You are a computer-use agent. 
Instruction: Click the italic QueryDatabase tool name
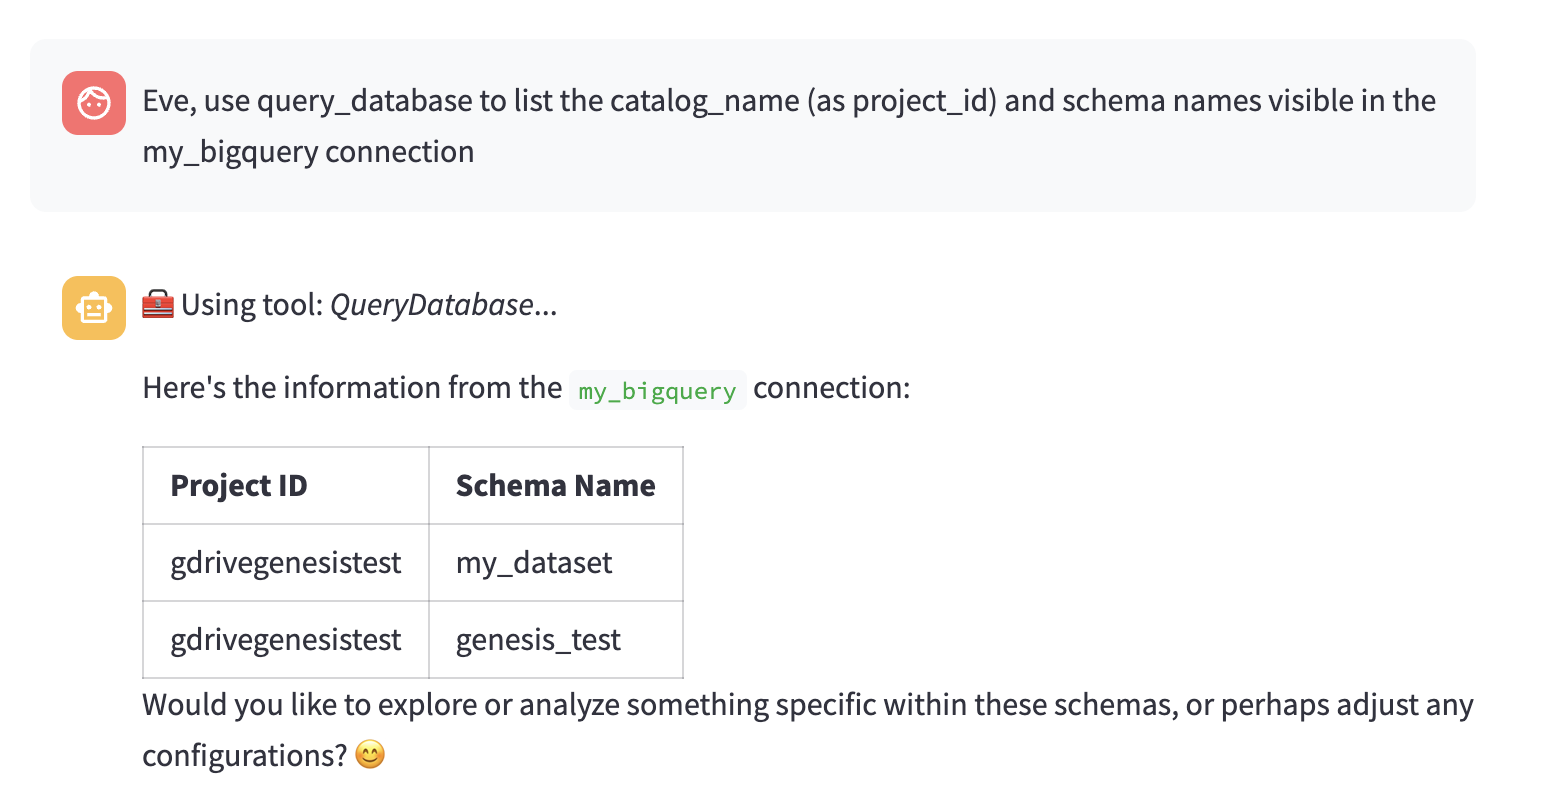[x=431, y=305]
